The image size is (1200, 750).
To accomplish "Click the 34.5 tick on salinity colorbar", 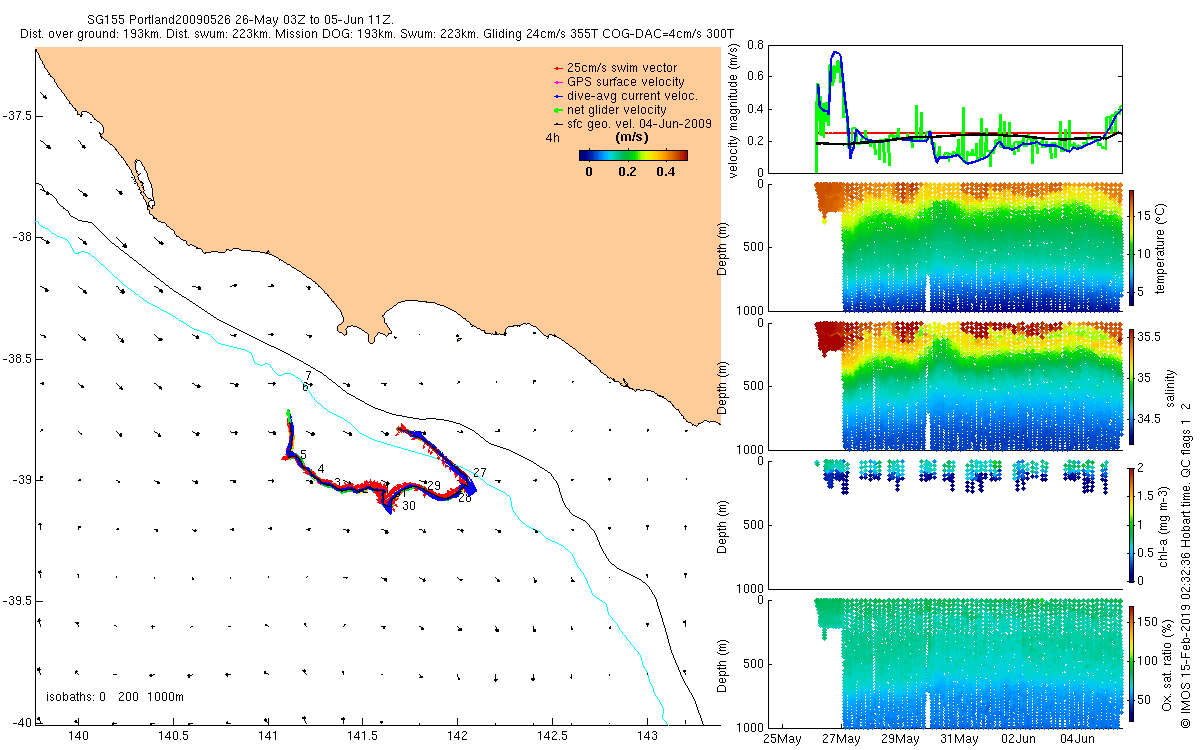I will click(1150, 418).
